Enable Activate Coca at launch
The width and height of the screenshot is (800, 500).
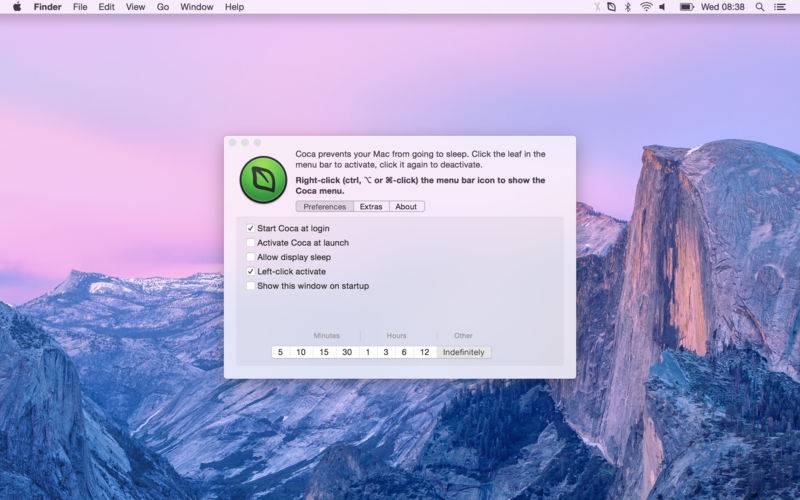click(251, 242)
